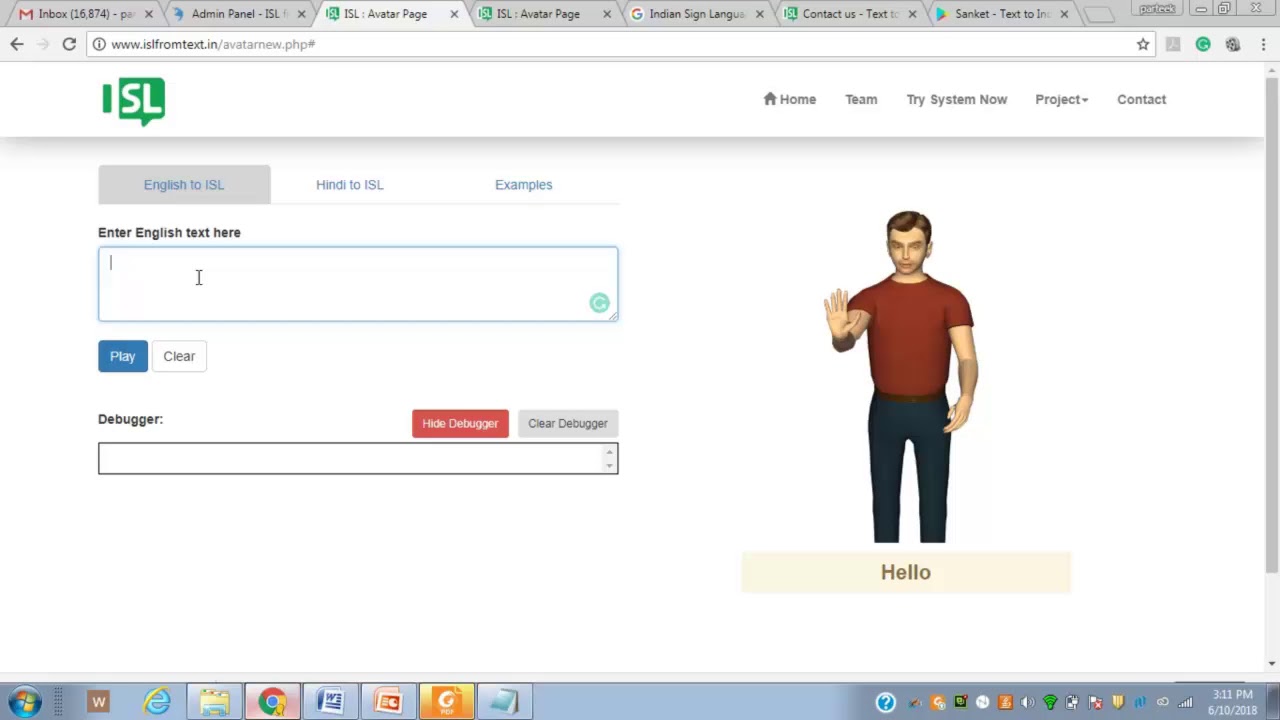Expand the Project dropdown menu
Screen dimensions: 1280x720
[x=1061, y=99]
